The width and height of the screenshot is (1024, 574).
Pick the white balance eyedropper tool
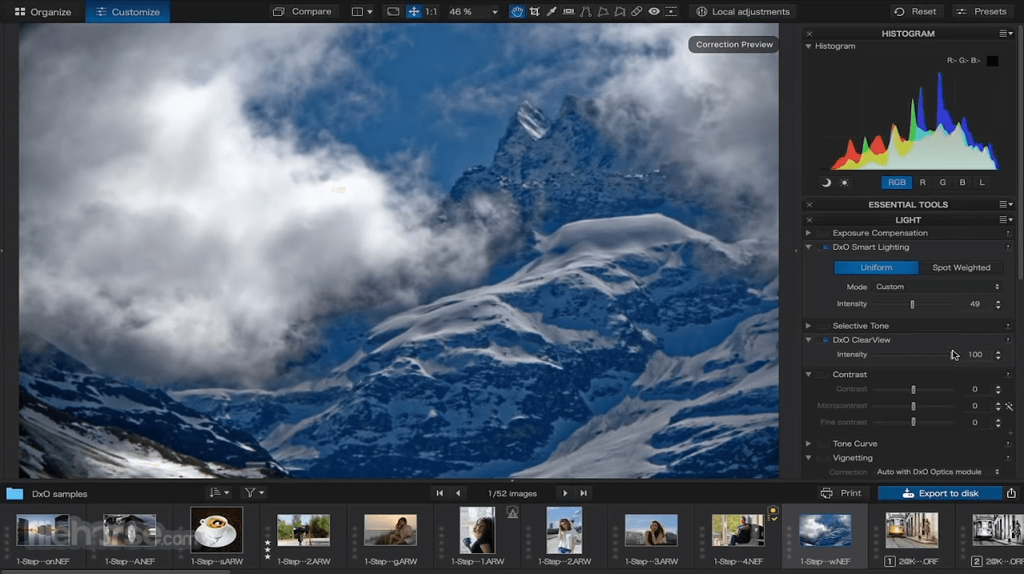[552, 12]
